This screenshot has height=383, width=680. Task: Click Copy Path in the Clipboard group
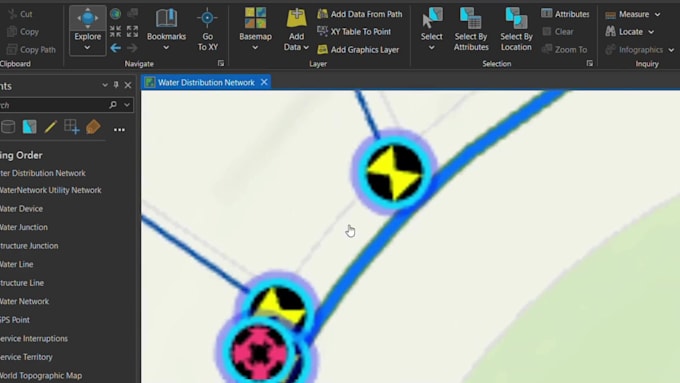pos(32,50)
